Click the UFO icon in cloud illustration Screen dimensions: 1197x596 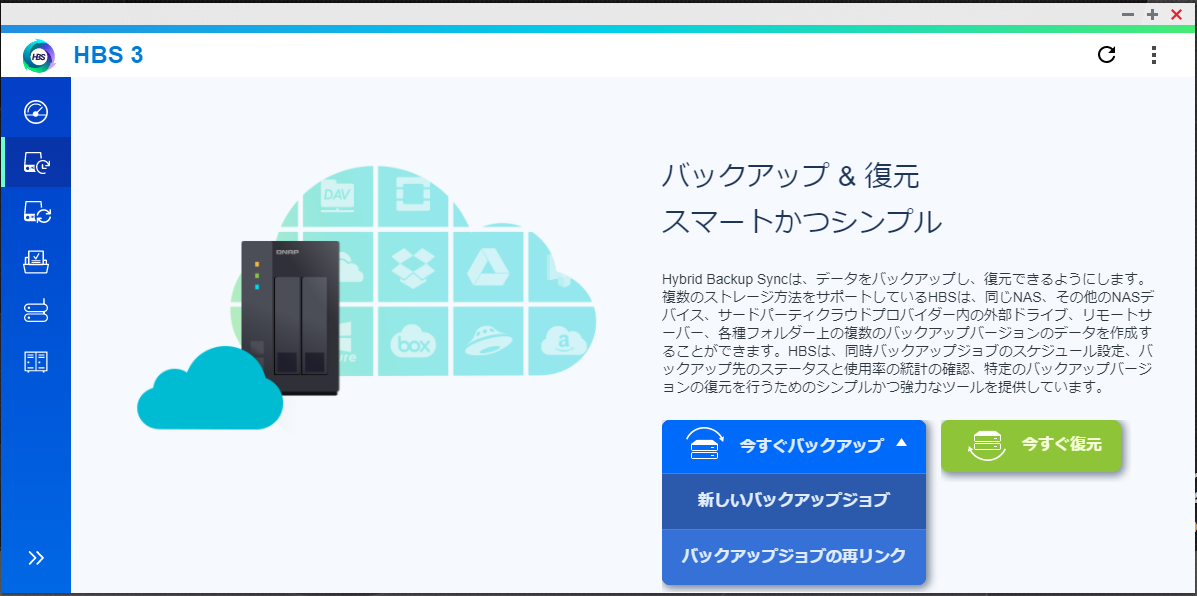pyautogui.click(x=487, y=341)
